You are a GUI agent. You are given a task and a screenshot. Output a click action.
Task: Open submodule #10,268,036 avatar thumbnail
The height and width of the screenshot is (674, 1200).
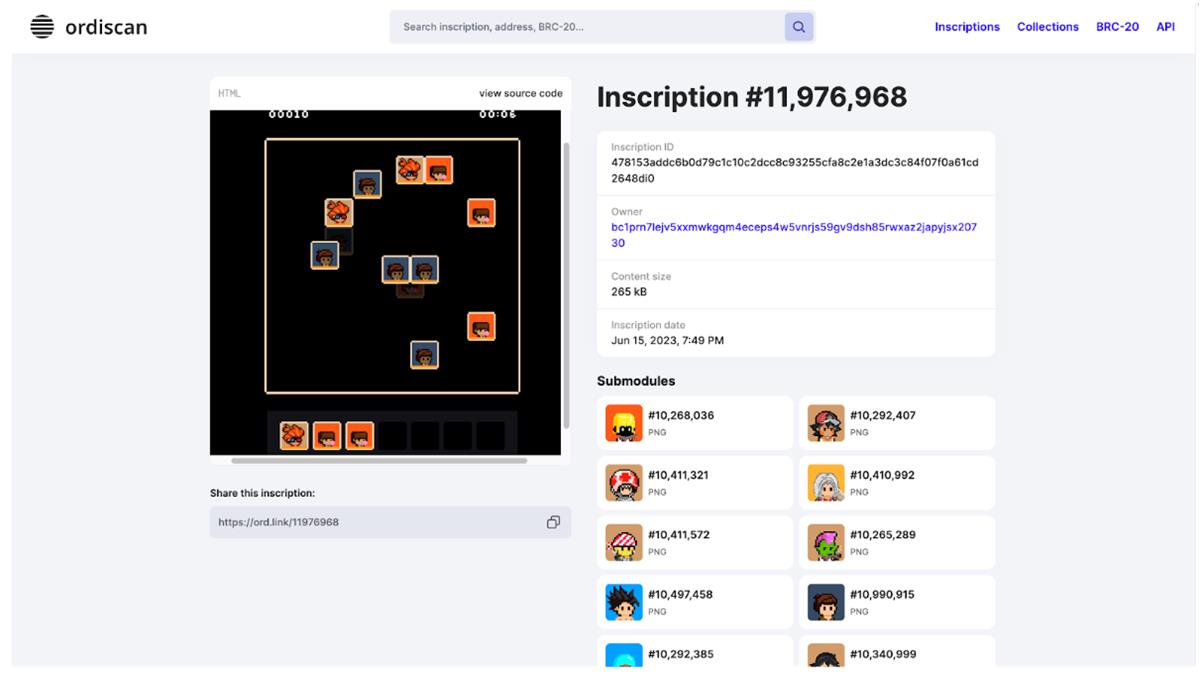624,423
